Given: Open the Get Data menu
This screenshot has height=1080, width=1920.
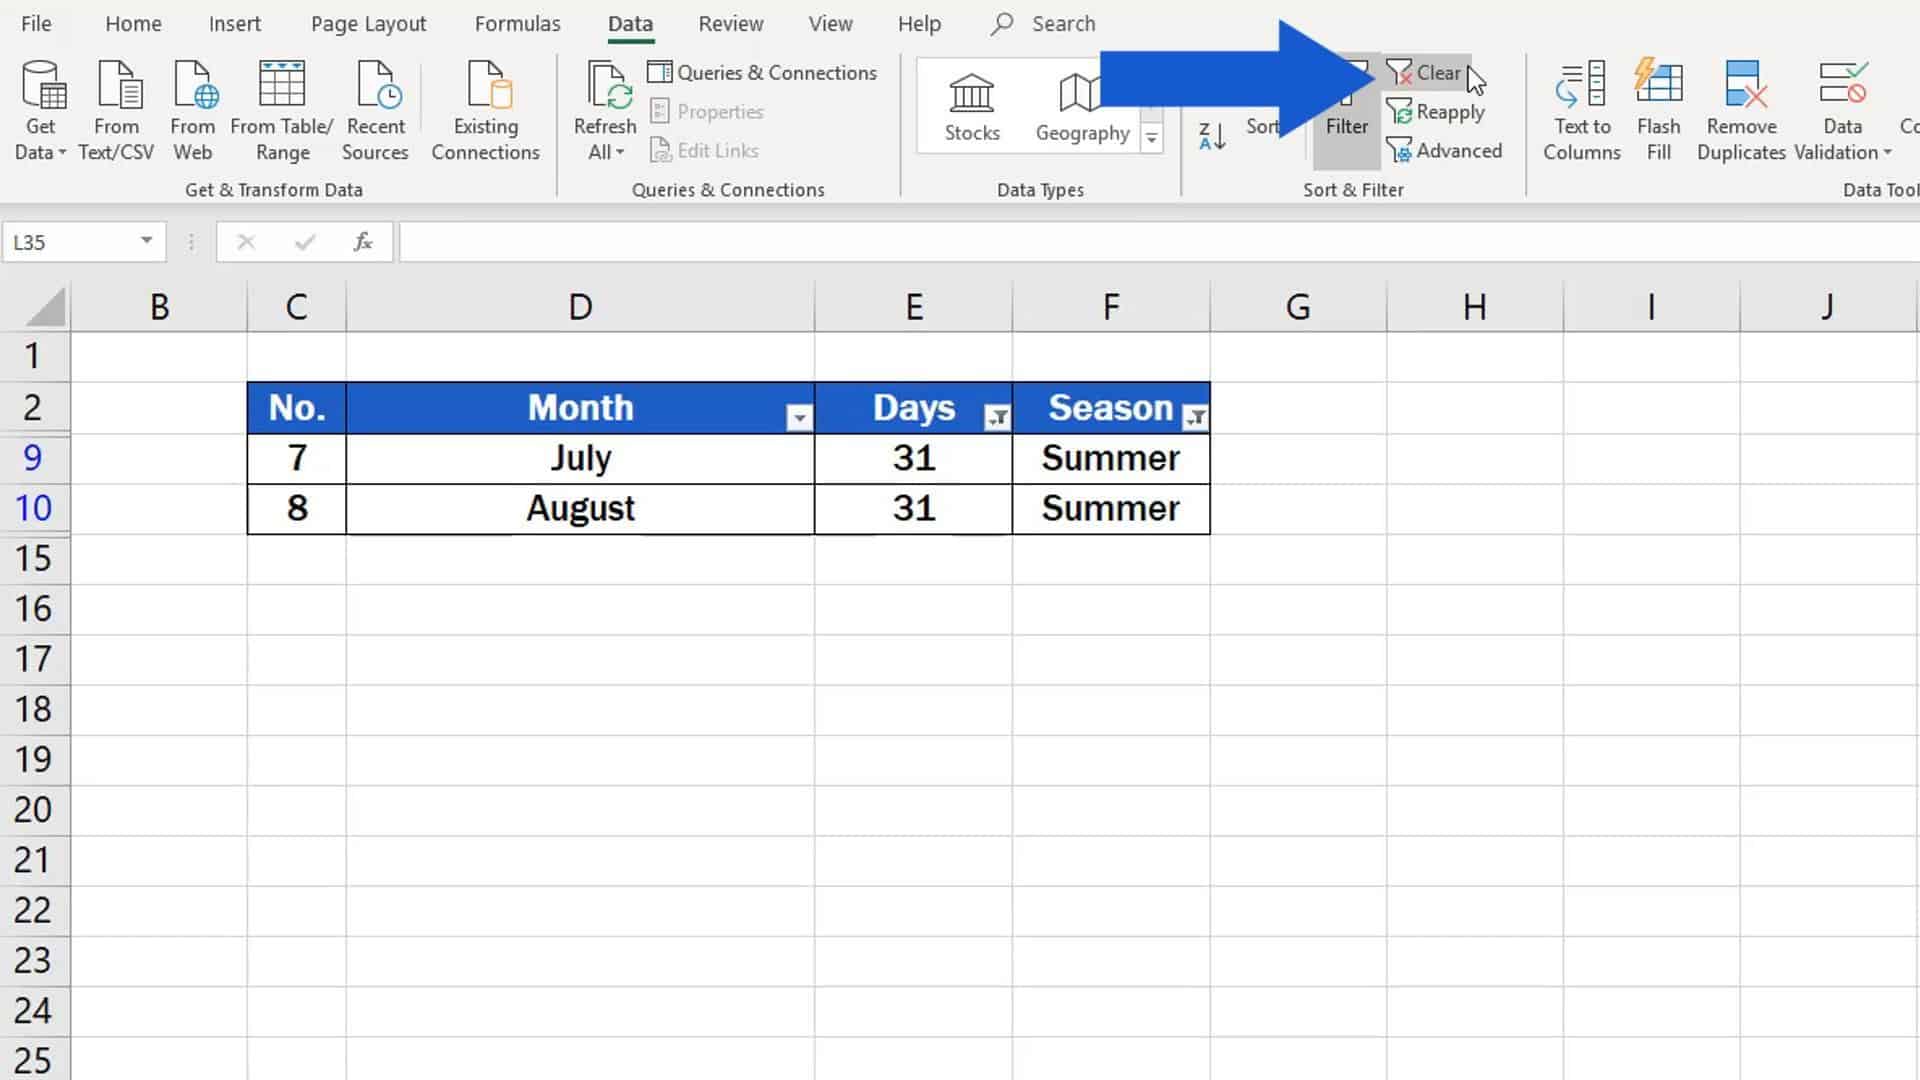Looking at the screenshot, I should click(x=41, y=110).
